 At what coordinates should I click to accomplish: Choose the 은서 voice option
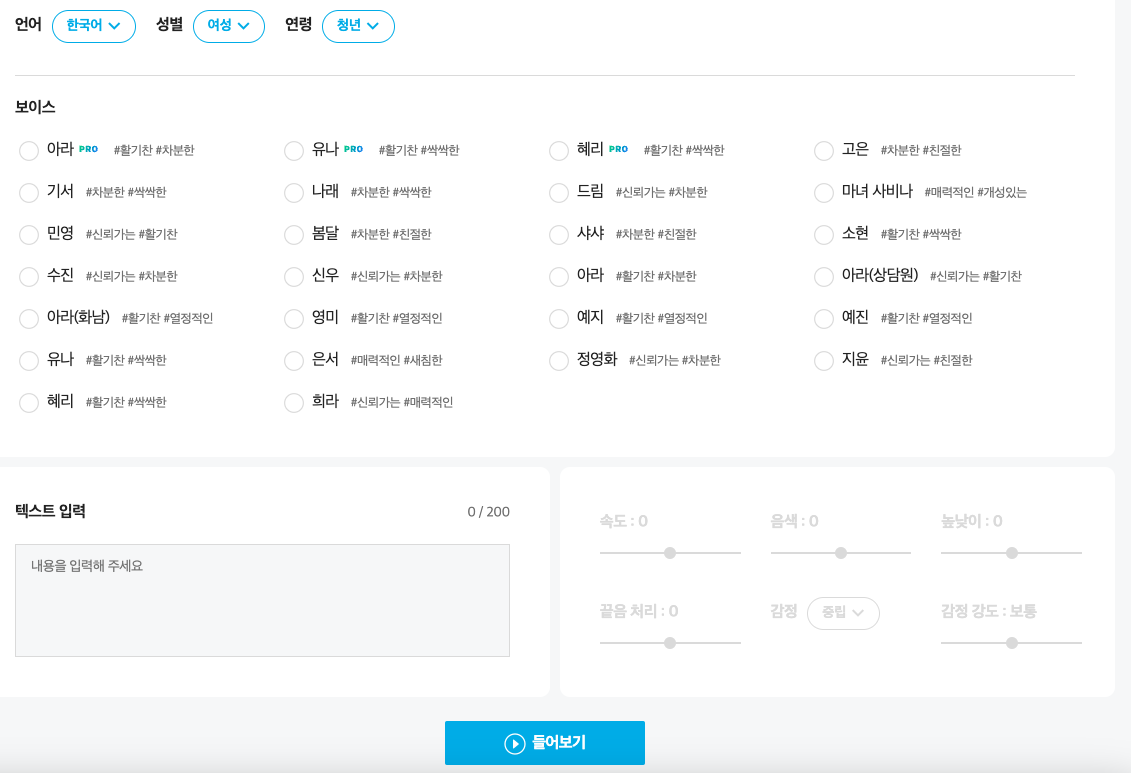pos(294,361)
